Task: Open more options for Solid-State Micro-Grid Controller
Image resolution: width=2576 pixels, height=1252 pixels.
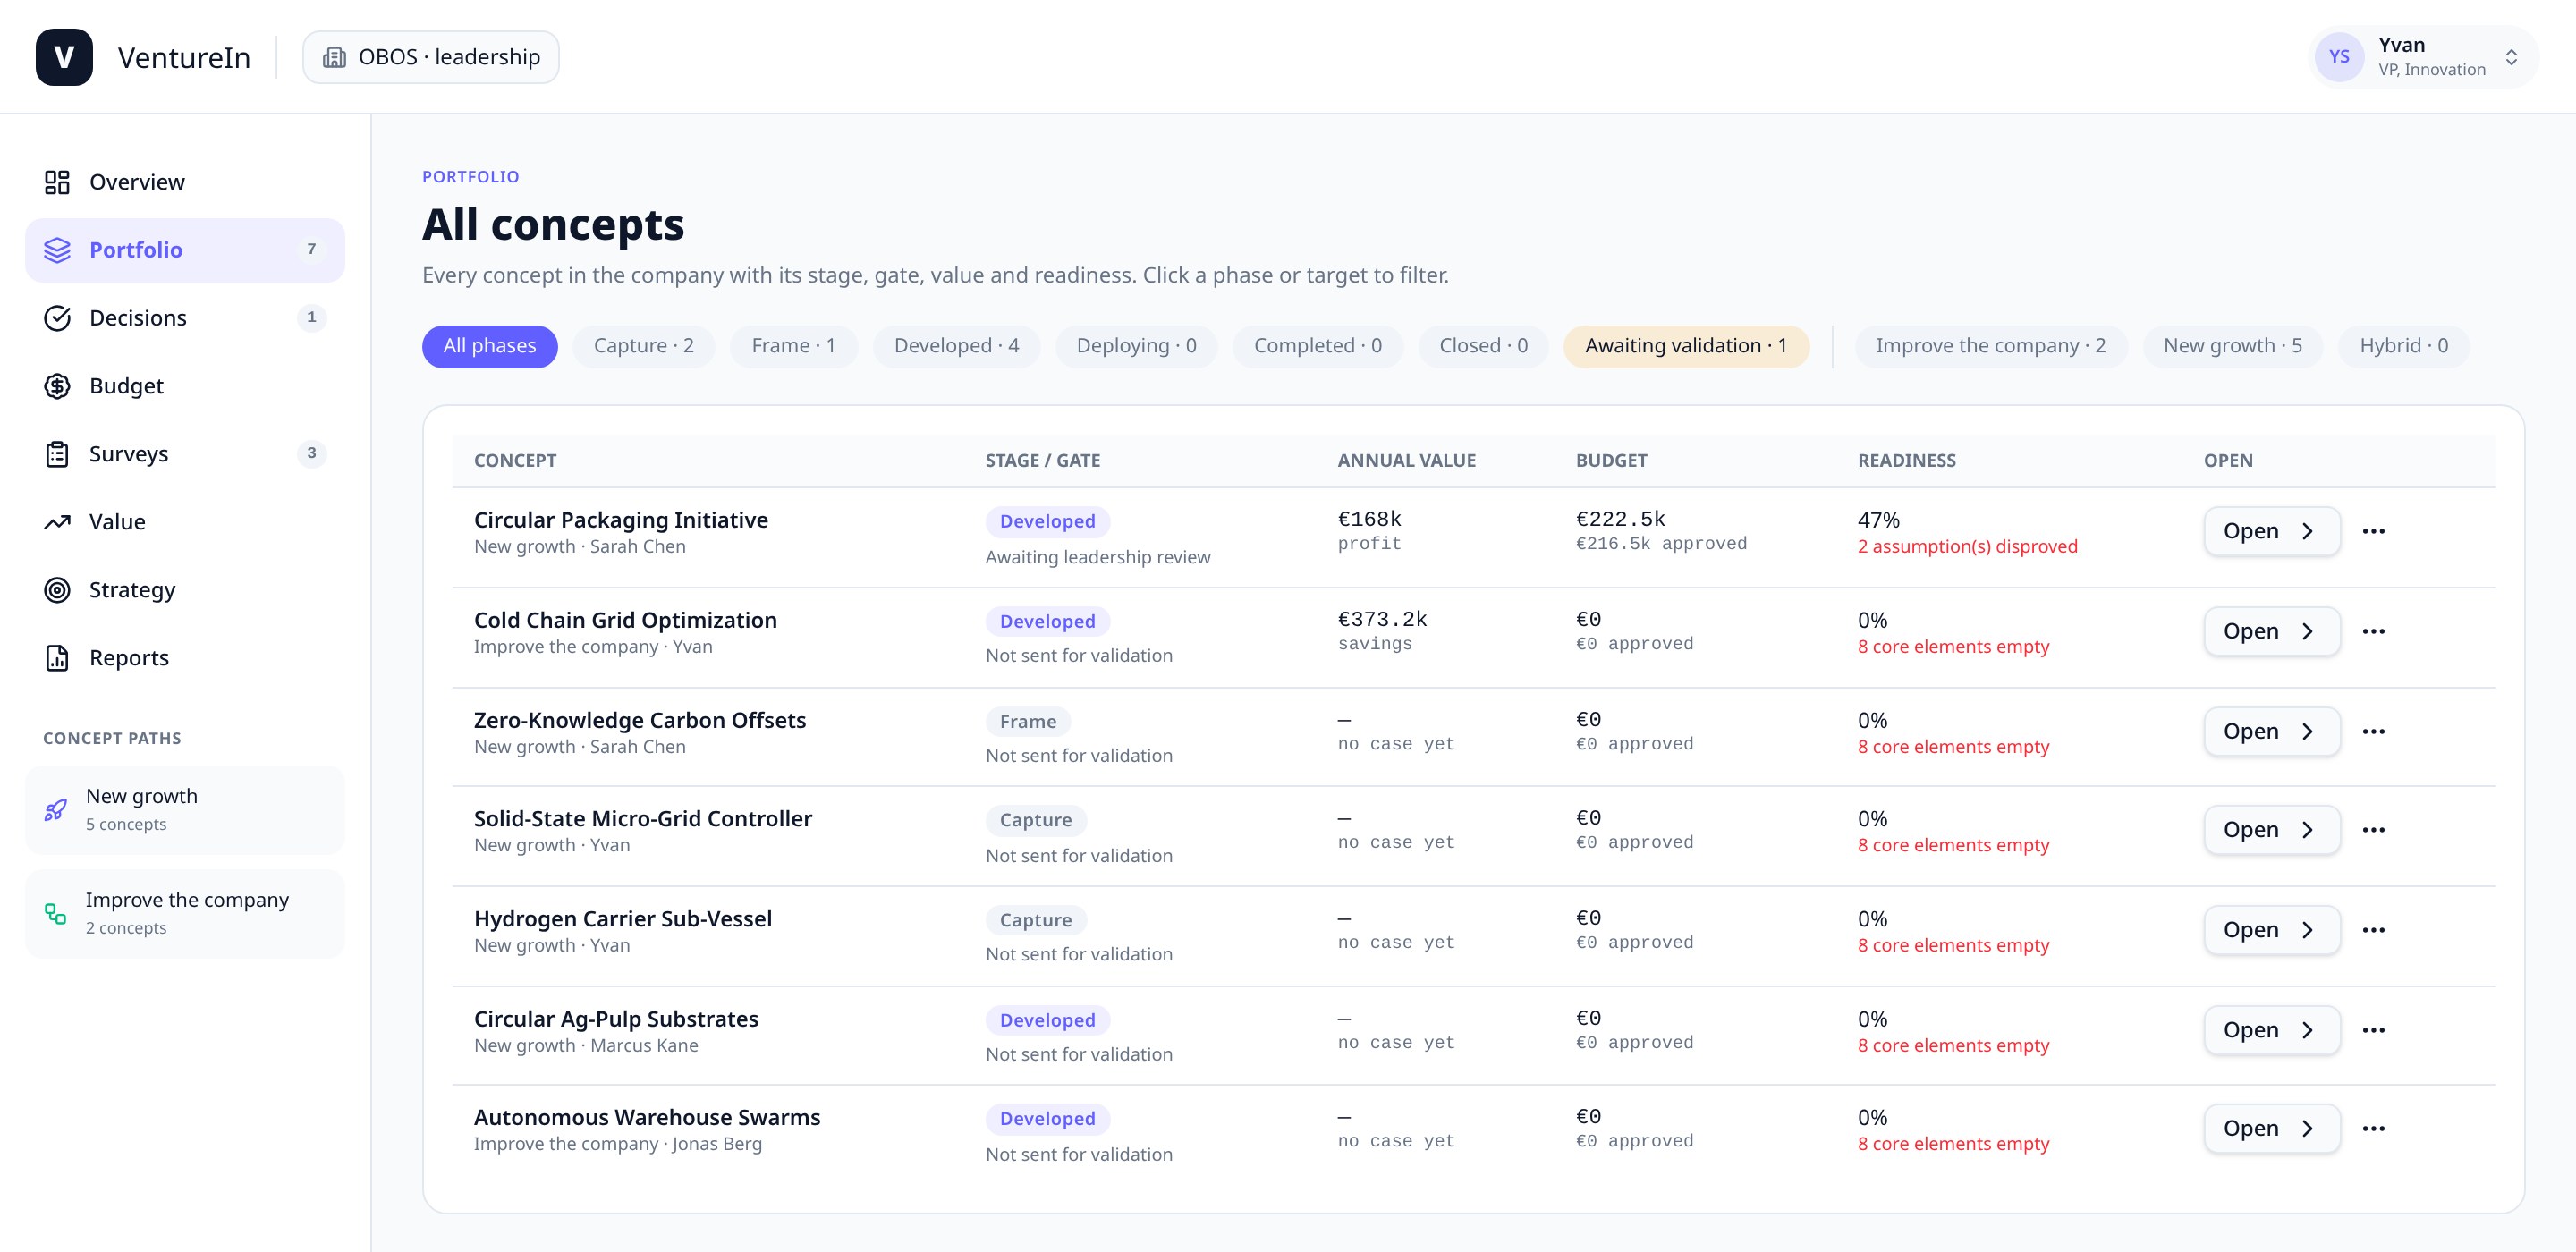Action: tap(2373, 830)
